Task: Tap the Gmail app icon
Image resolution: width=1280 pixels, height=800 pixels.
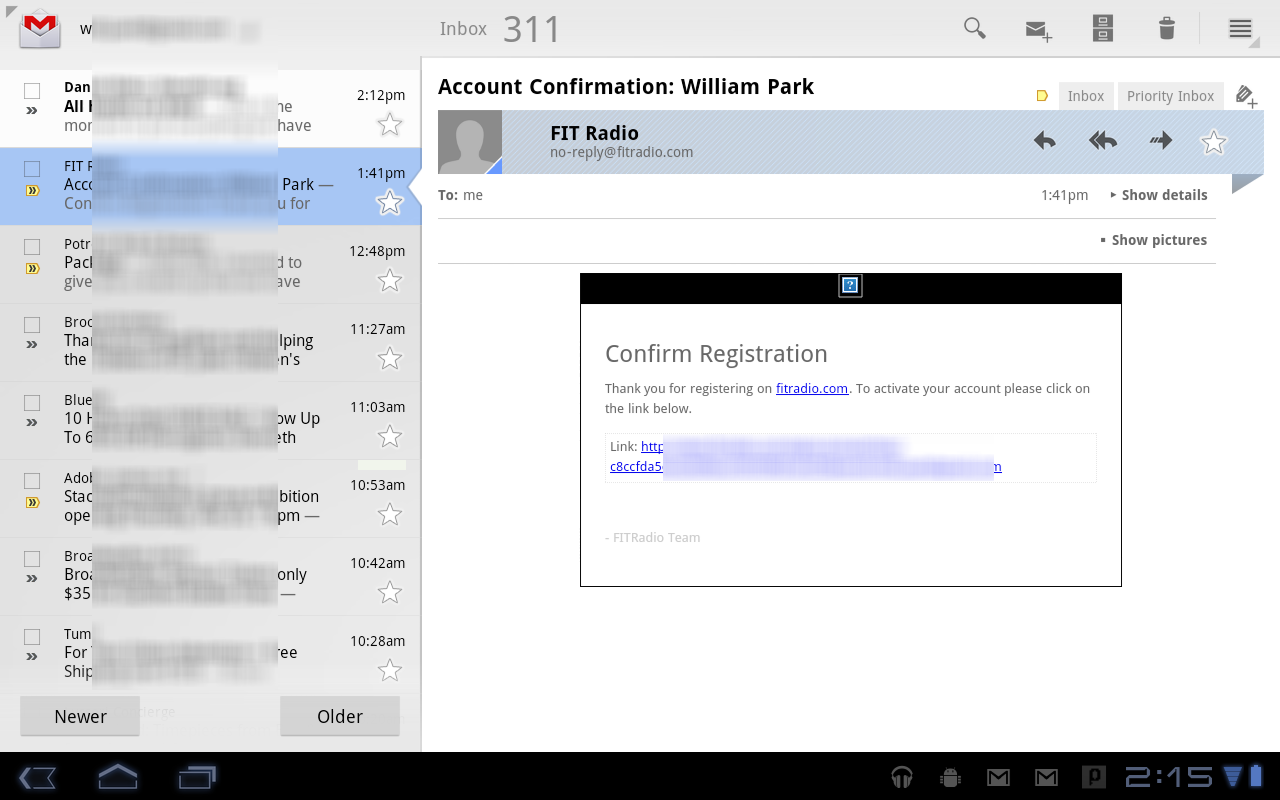Action: 41,28
